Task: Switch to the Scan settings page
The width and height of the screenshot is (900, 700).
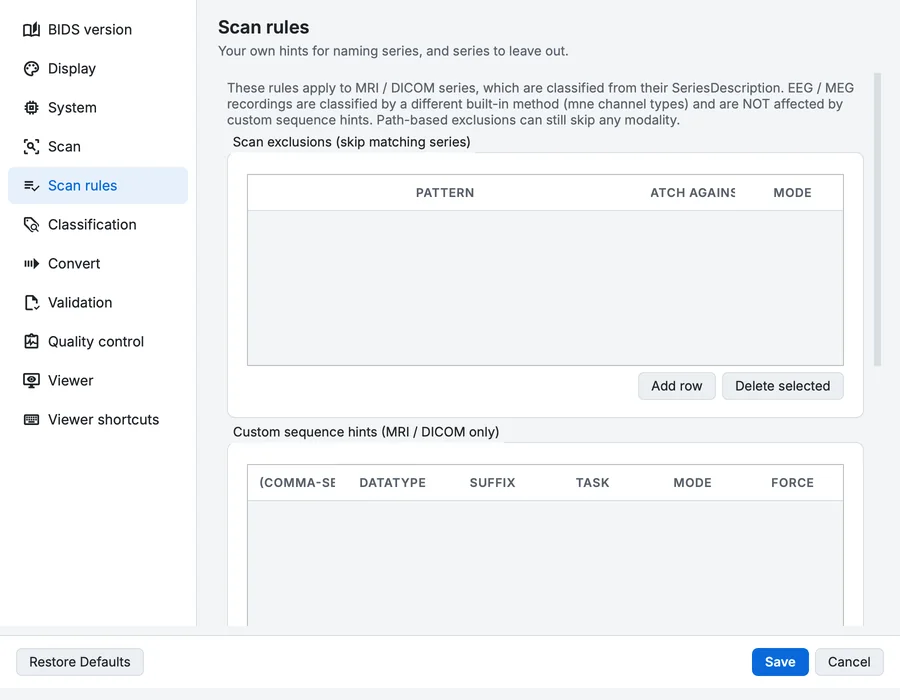Action: (98, 146)
